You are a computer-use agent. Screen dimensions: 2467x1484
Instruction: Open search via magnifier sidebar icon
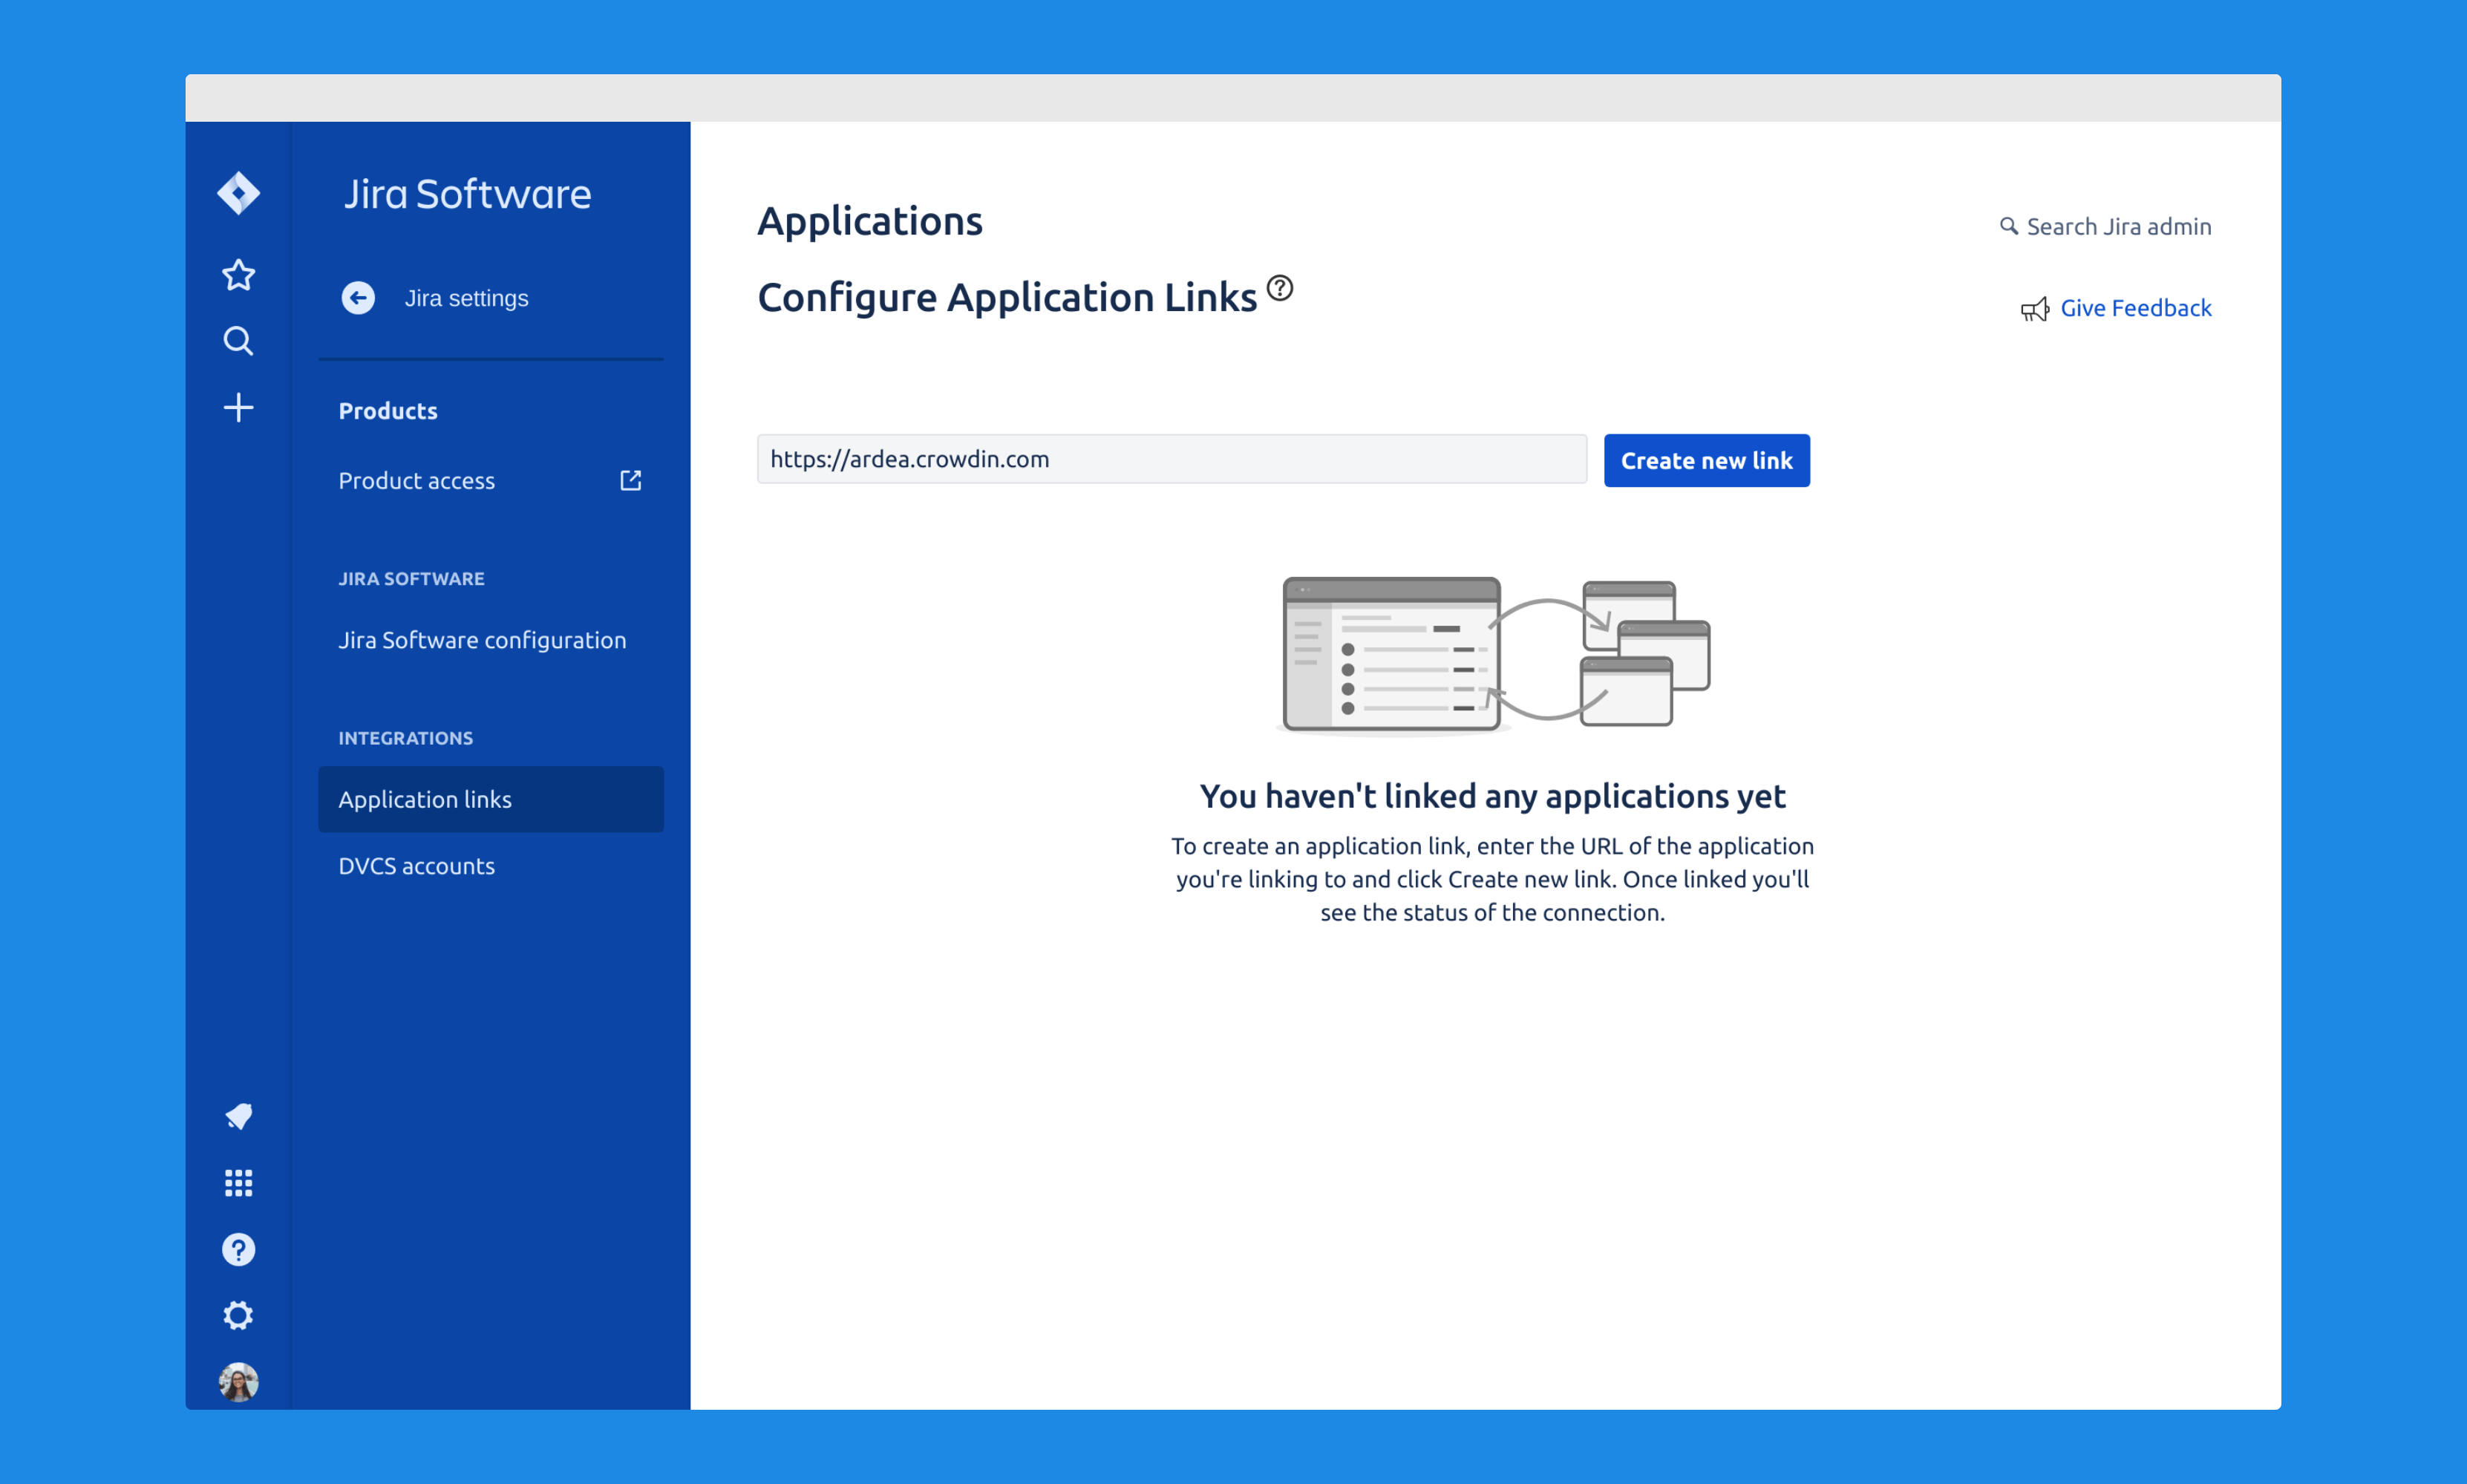tap(238, 341)
